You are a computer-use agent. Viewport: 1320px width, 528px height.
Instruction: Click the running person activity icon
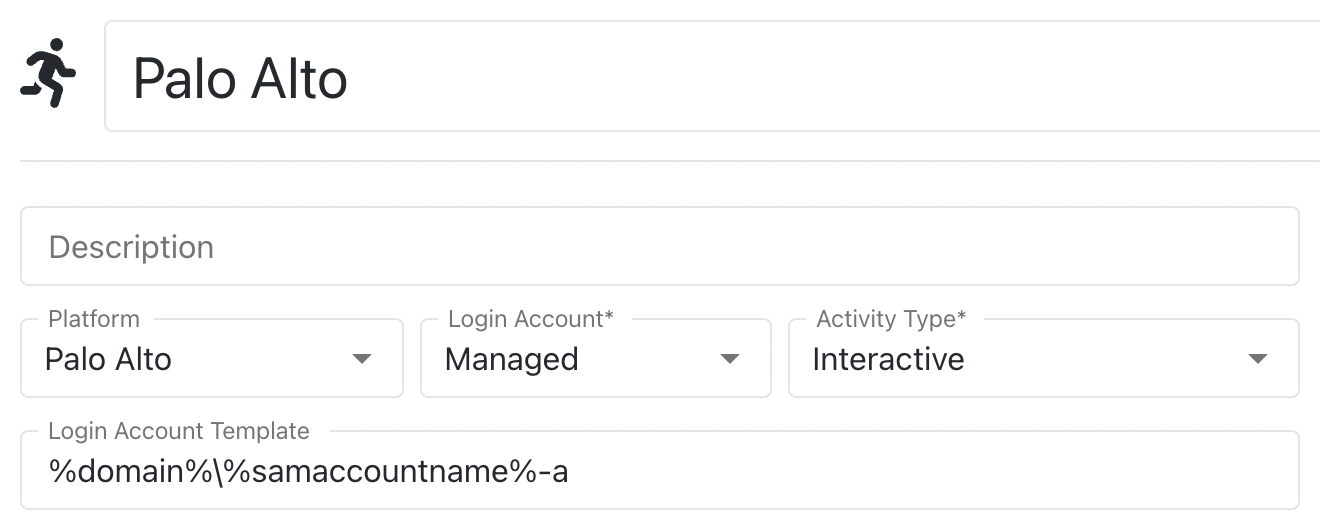pos(47,73)
